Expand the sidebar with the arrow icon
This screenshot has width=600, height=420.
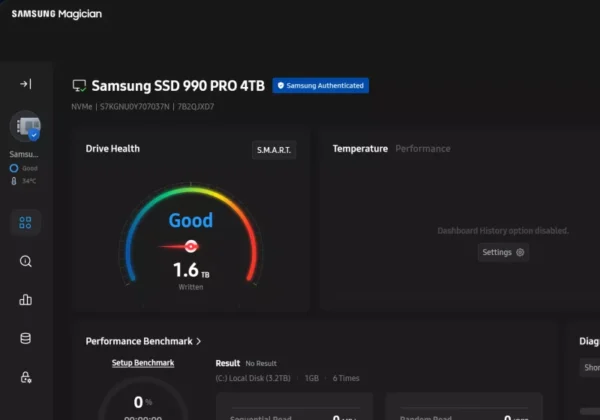26,84
